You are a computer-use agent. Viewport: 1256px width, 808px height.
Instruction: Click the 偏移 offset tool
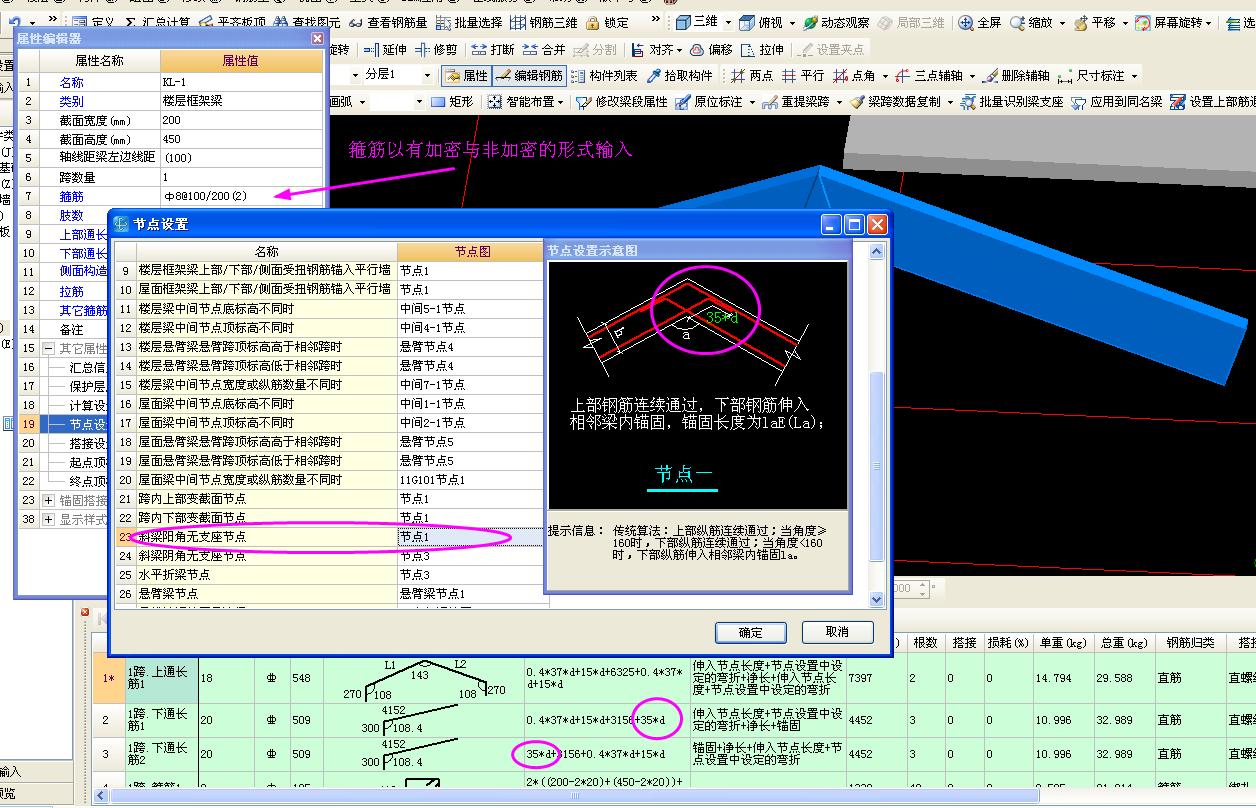pos(710,49)
